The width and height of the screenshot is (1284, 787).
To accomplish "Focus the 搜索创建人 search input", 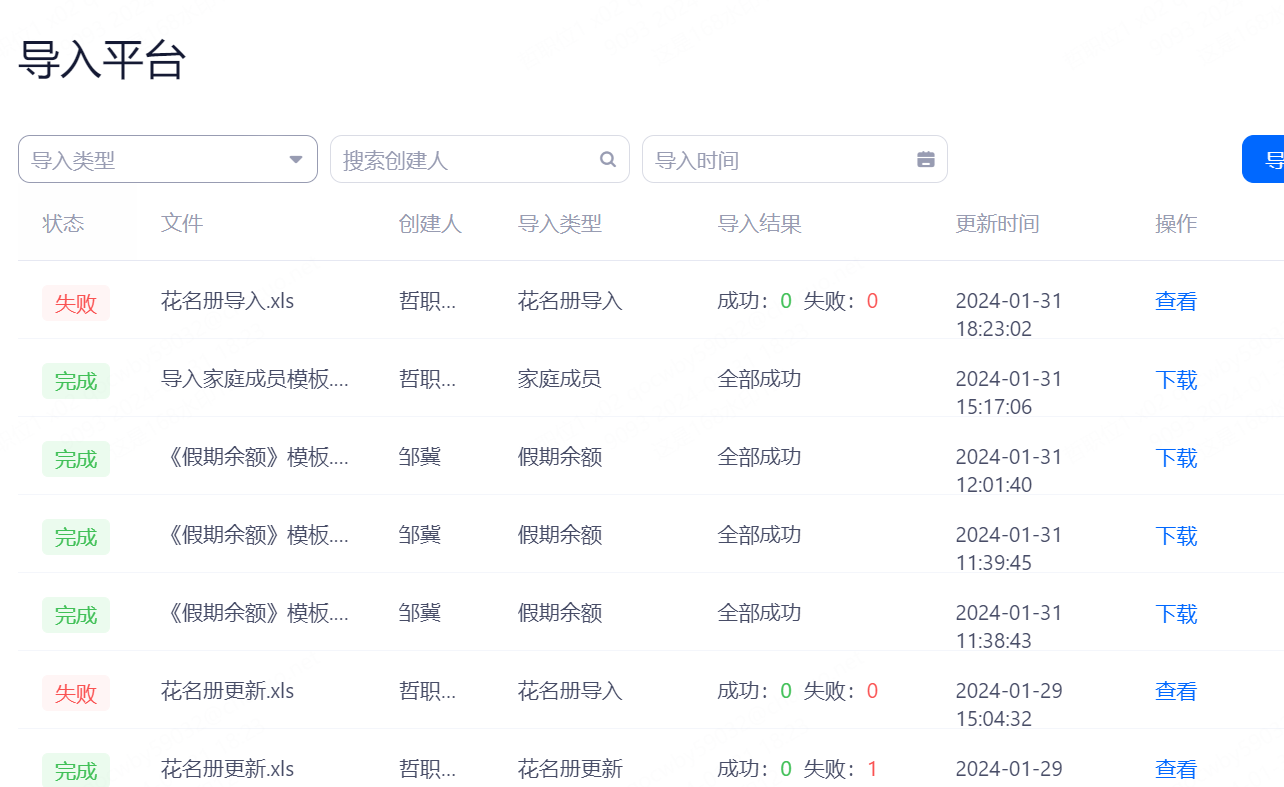I will (480, 159).
